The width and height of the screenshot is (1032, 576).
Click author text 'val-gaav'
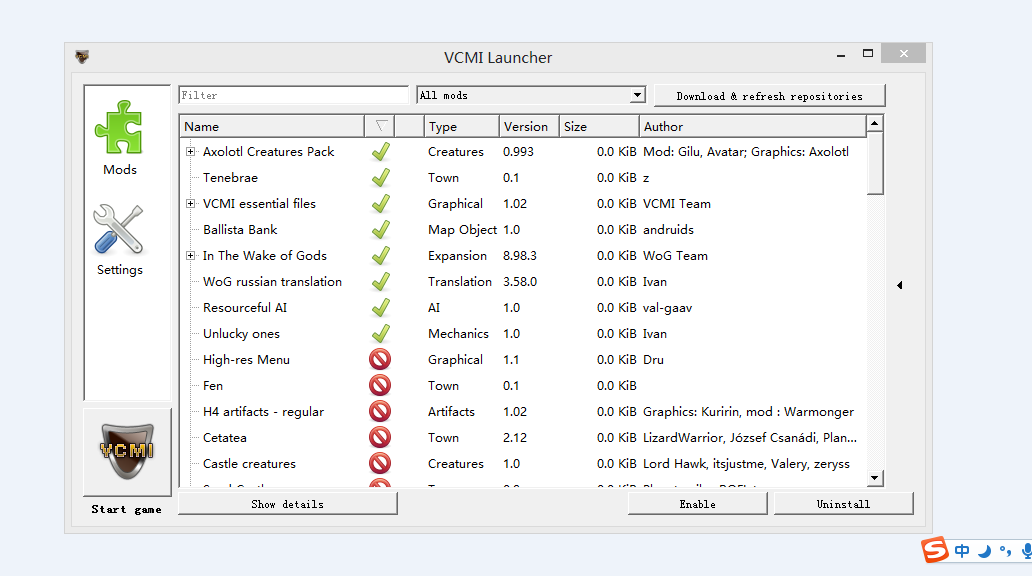tap(667, 308)
